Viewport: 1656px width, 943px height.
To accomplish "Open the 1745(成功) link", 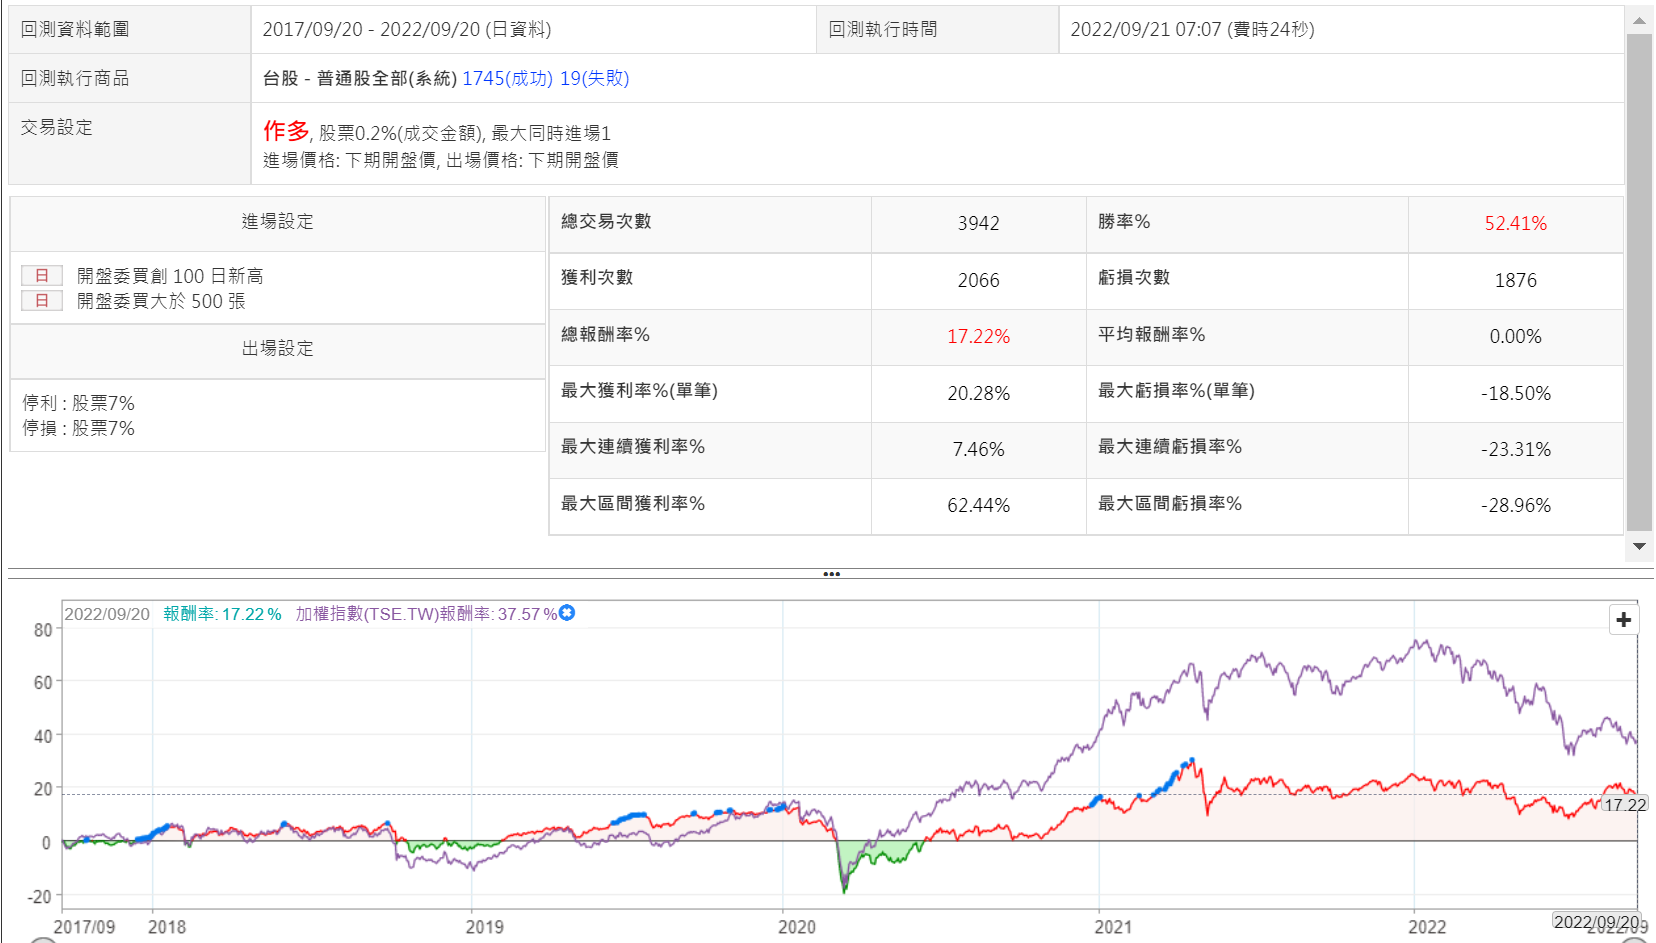I will click(507, 78).
